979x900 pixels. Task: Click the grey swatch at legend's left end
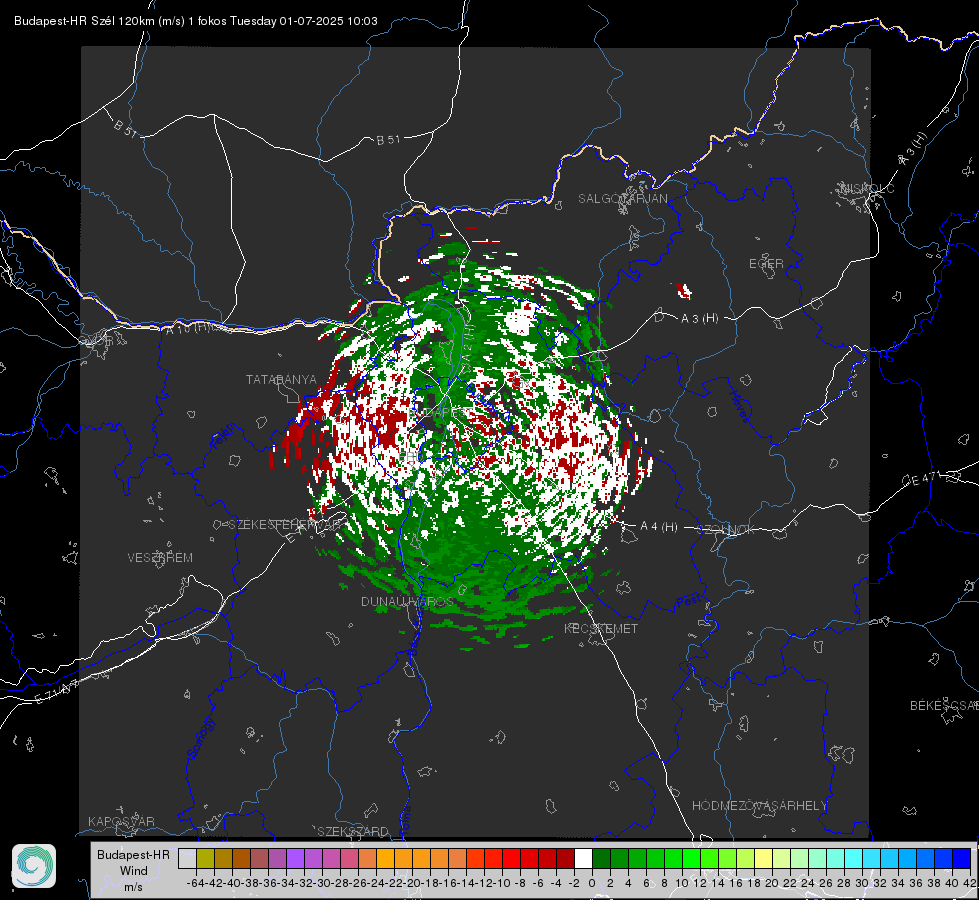(187, 858)
